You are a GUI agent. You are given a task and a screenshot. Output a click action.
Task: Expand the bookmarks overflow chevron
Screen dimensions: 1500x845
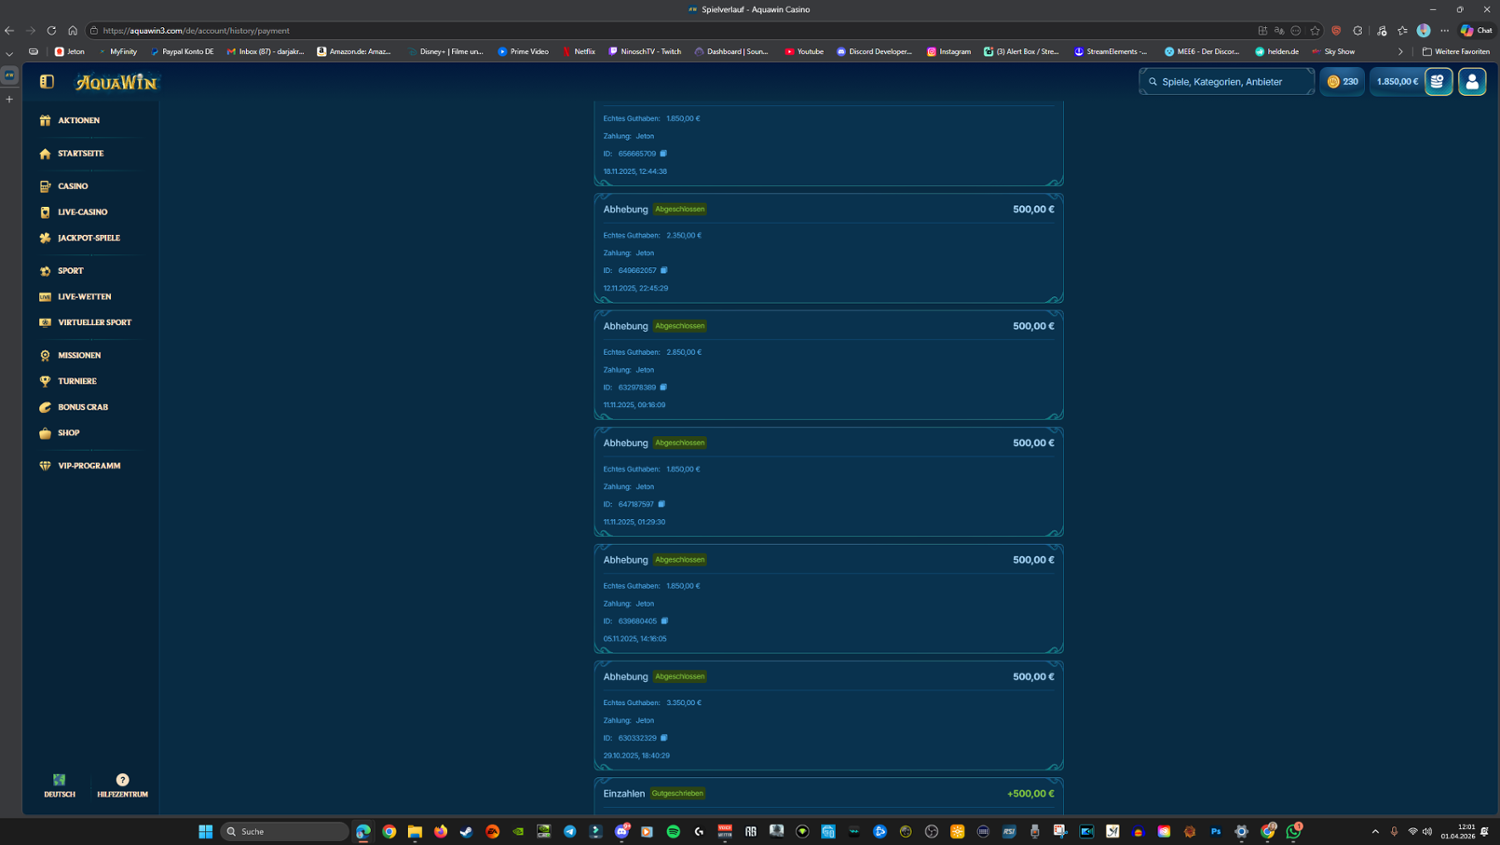1400,52
